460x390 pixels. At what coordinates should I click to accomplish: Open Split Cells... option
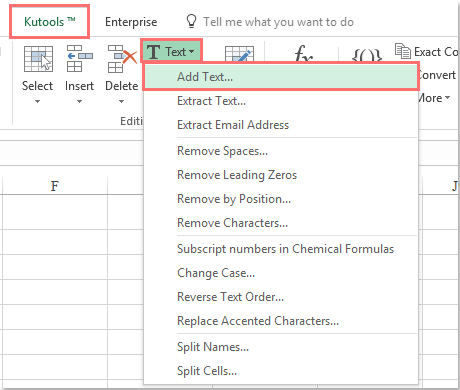(x=281, y=371)
